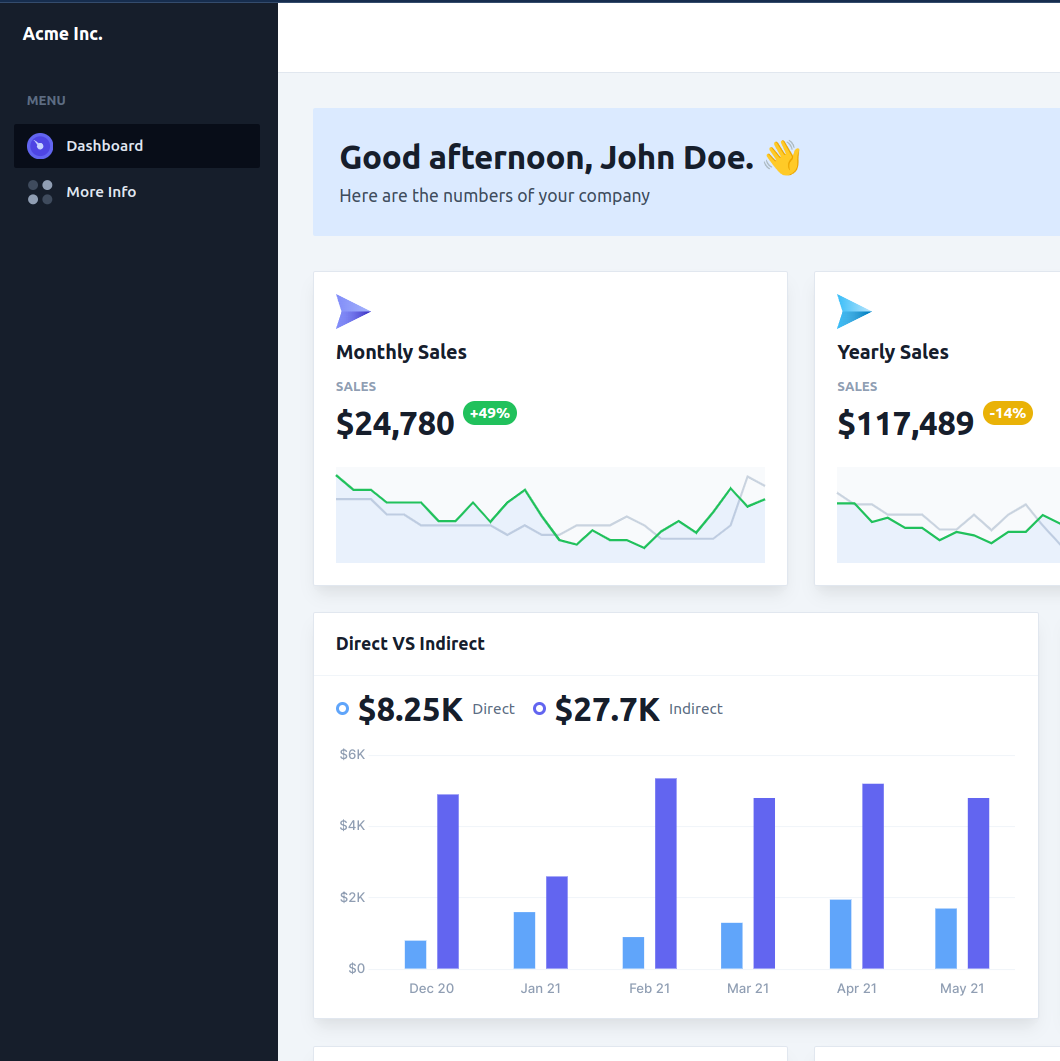Click the Monthly Sales sparkline chart
The image size is (1060, 1061).
tap(550, 515)
